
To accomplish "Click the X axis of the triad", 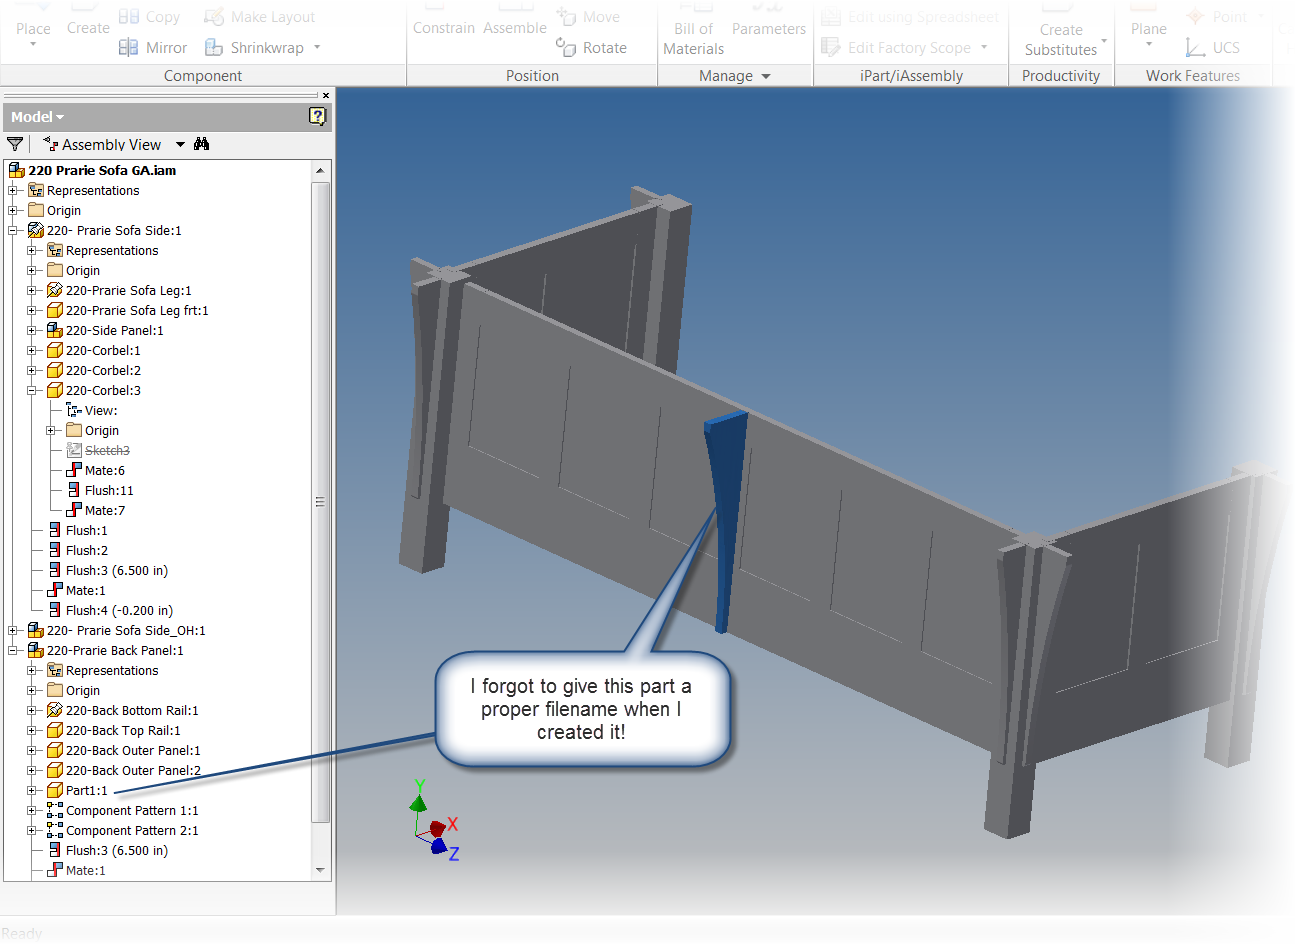I will 453,824.
